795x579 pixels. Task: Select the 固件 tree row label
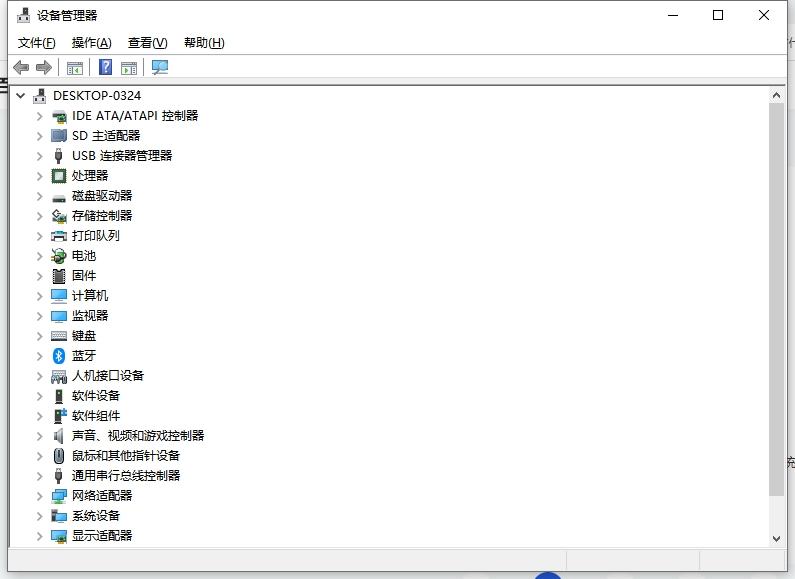[x=84, y=276]
